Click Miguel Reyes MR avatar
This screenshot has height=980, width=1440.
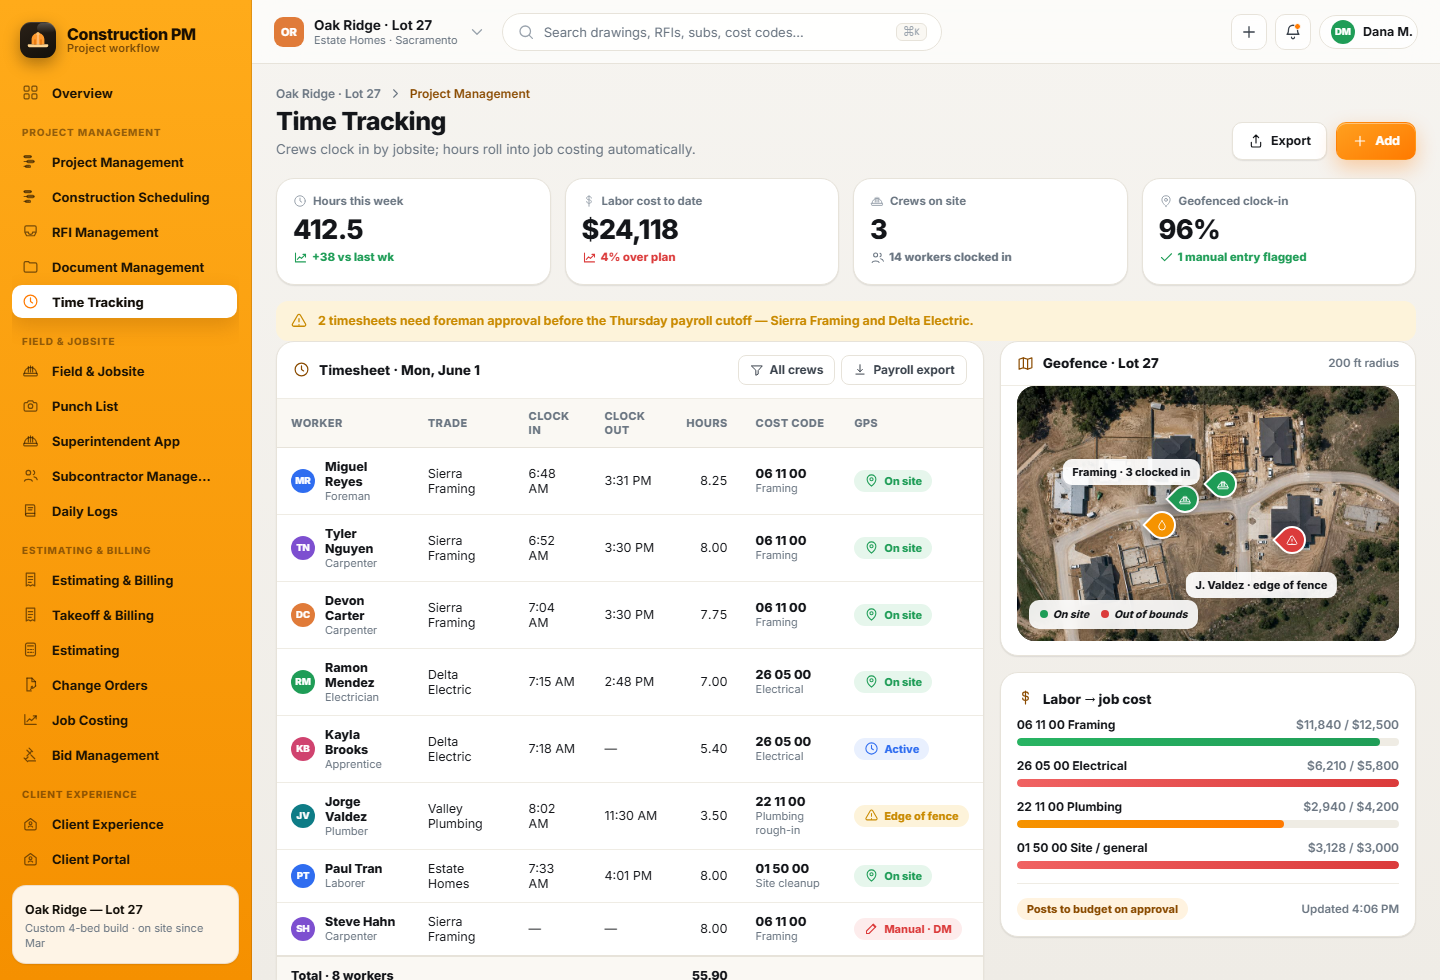[303, 481]
